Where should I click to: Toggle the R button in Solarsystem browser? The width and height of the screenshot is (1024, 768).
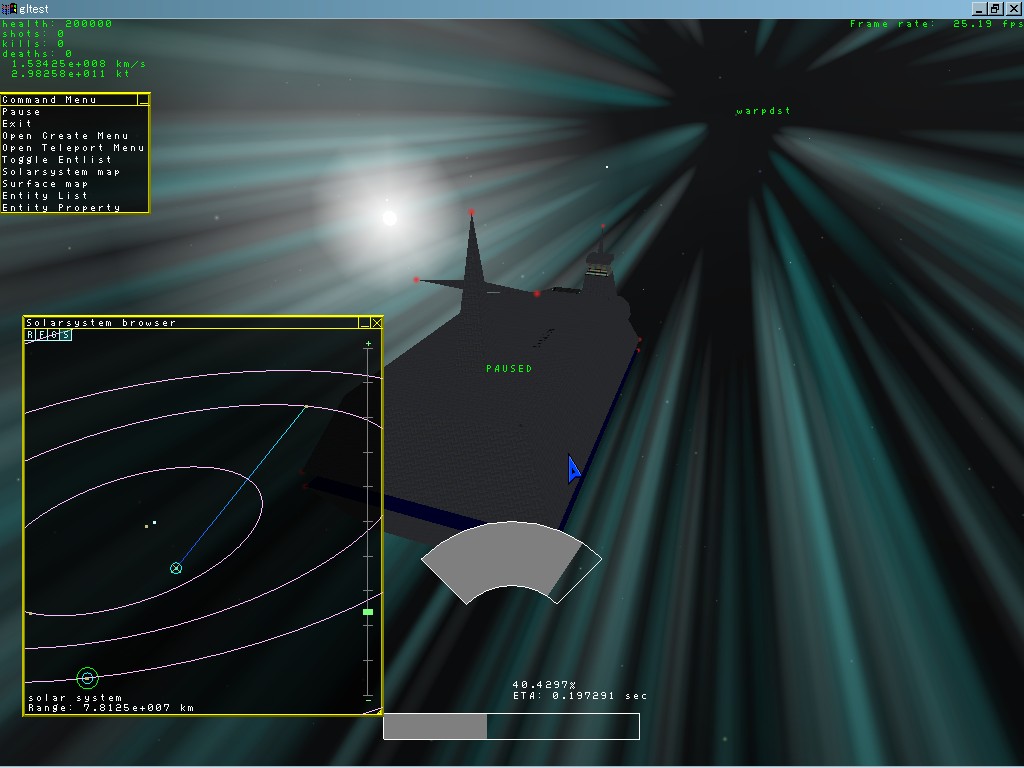click(x=31, y=335)
